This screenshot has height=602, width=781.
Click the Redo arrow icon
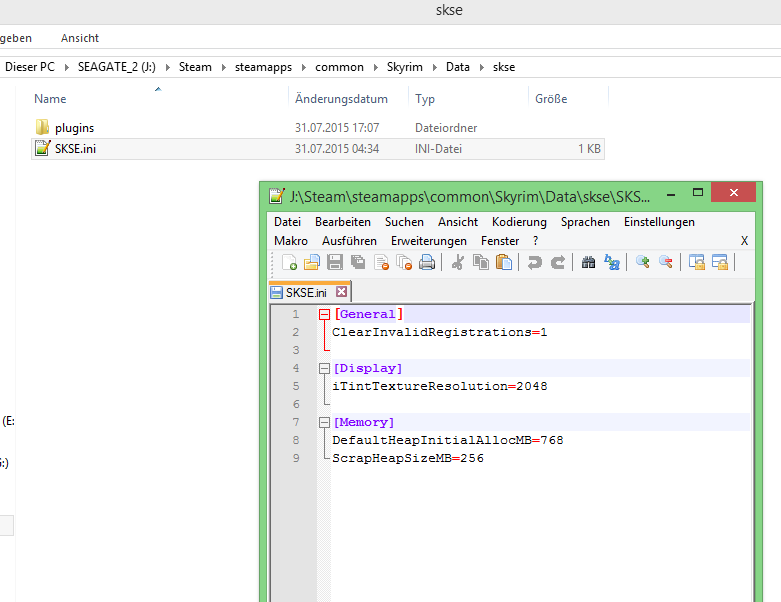558,262
